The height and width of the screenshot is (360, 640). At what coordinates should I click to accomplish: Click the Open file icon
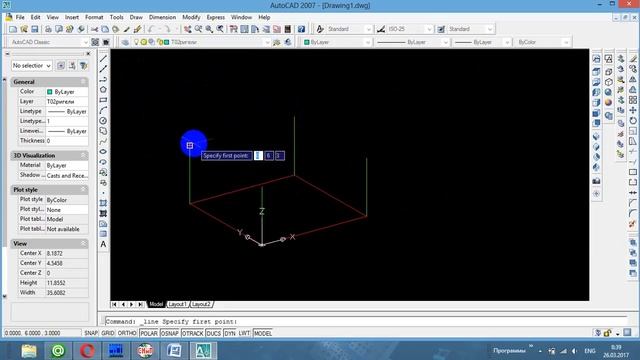click(x=24, y=29)
